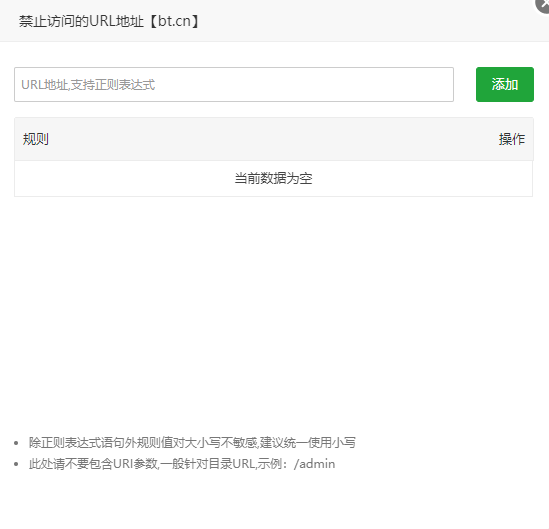Click the table header row background

[x=274, y=139]
